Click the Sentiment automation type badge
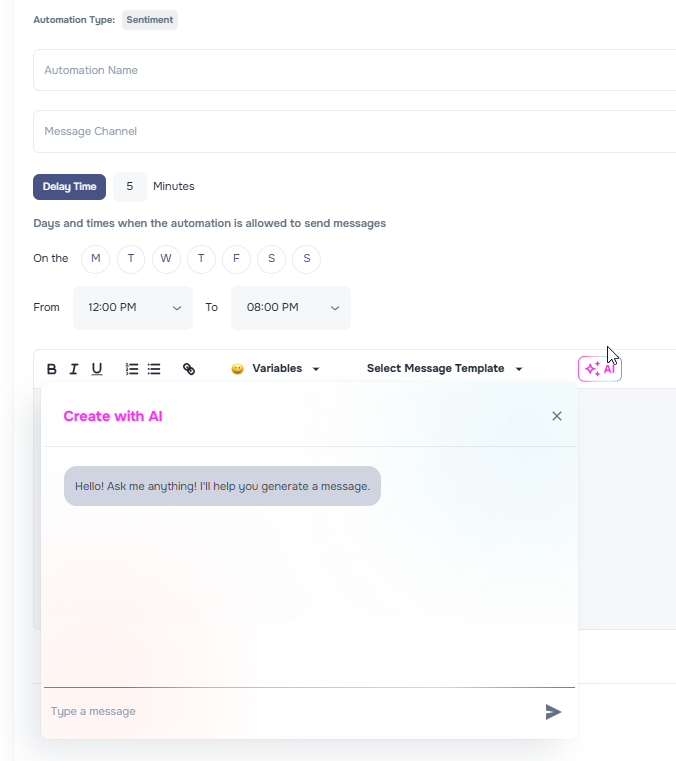The image size is (676, 761). 149,20
